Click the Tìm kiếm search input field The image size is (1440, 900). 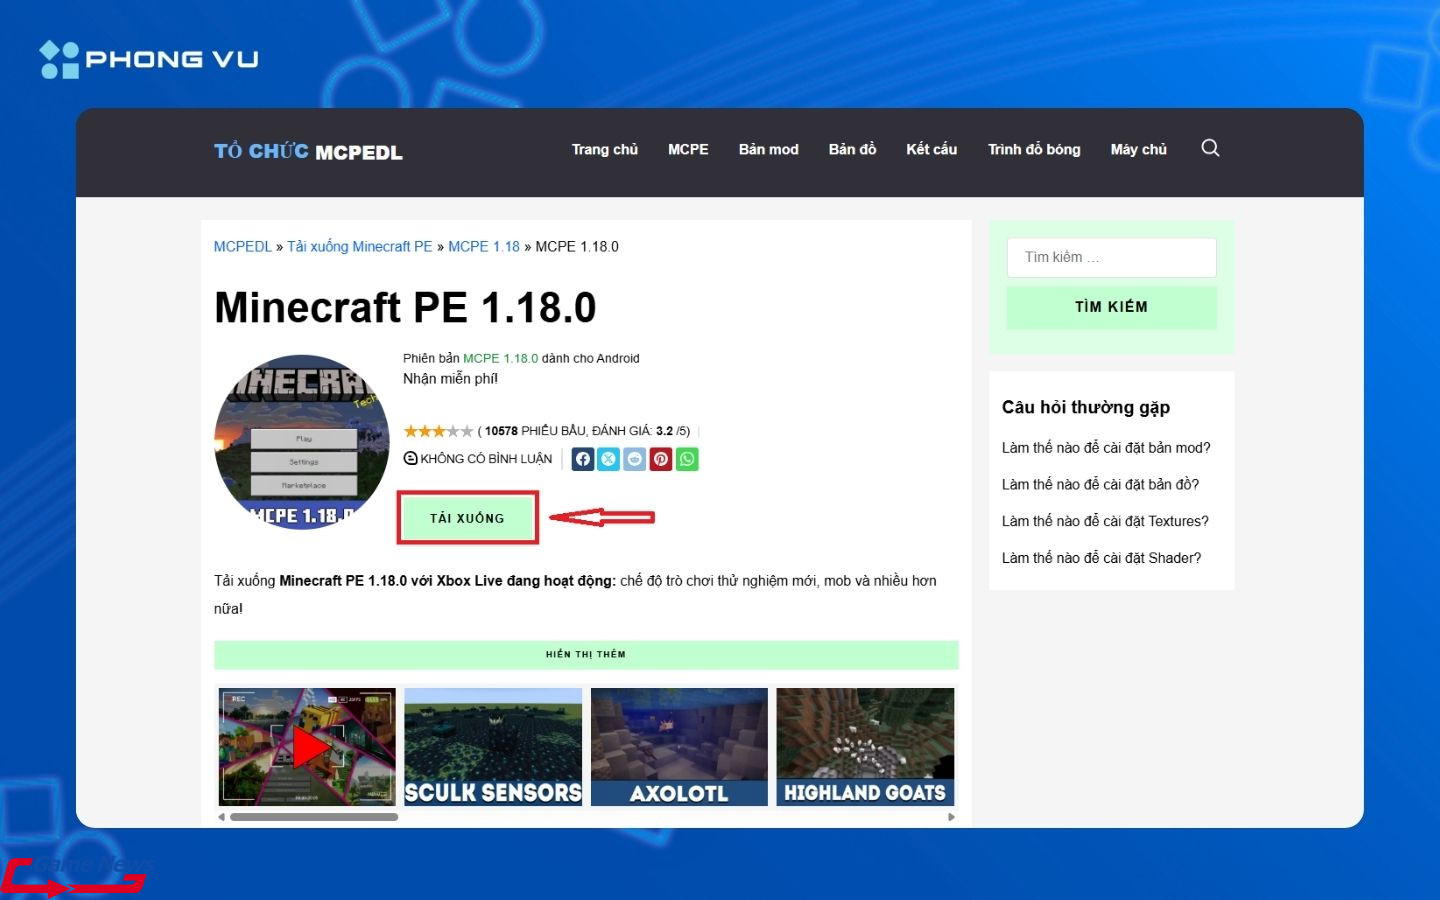point(1111,257)
